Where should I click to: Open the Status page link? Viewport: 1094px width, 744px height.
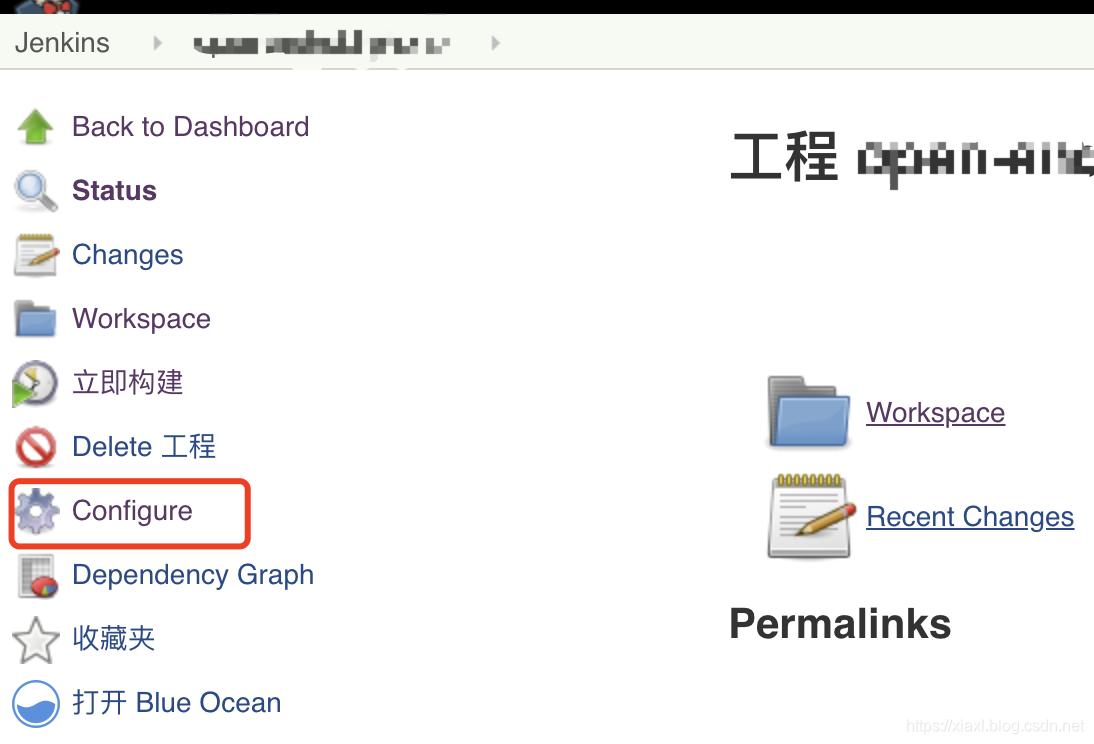pyautogui.click(x=114, y=191)
